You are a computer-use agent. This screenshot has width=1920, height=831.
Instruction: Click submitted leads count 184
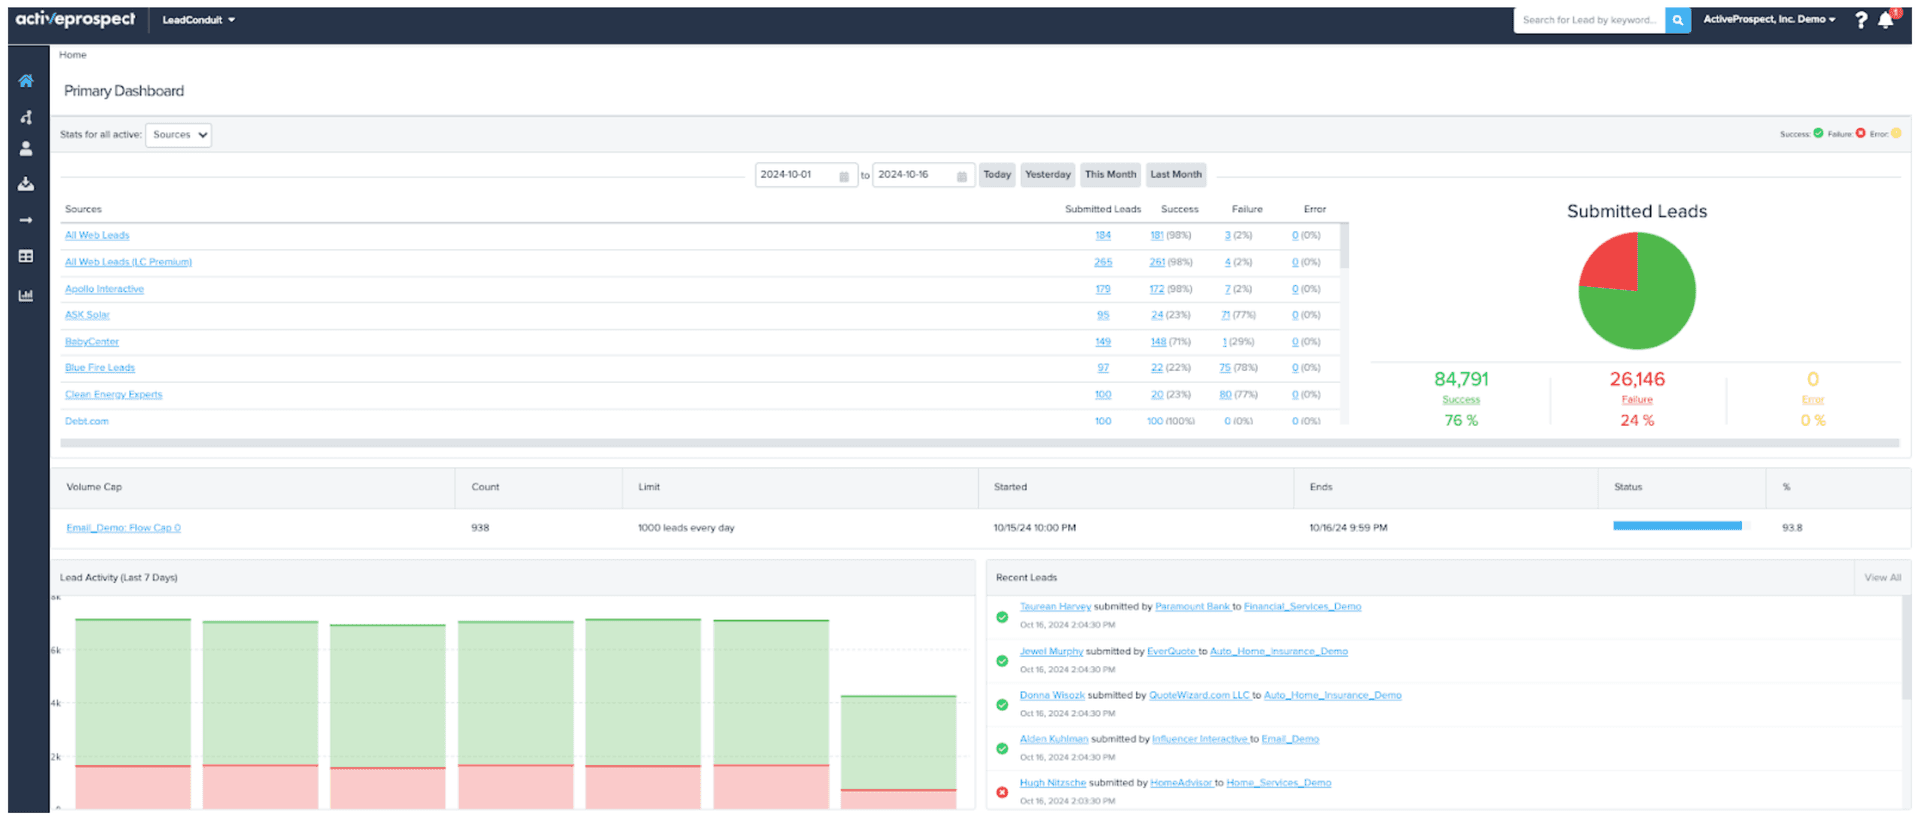pyautogui.click(x=1103, y=236)
